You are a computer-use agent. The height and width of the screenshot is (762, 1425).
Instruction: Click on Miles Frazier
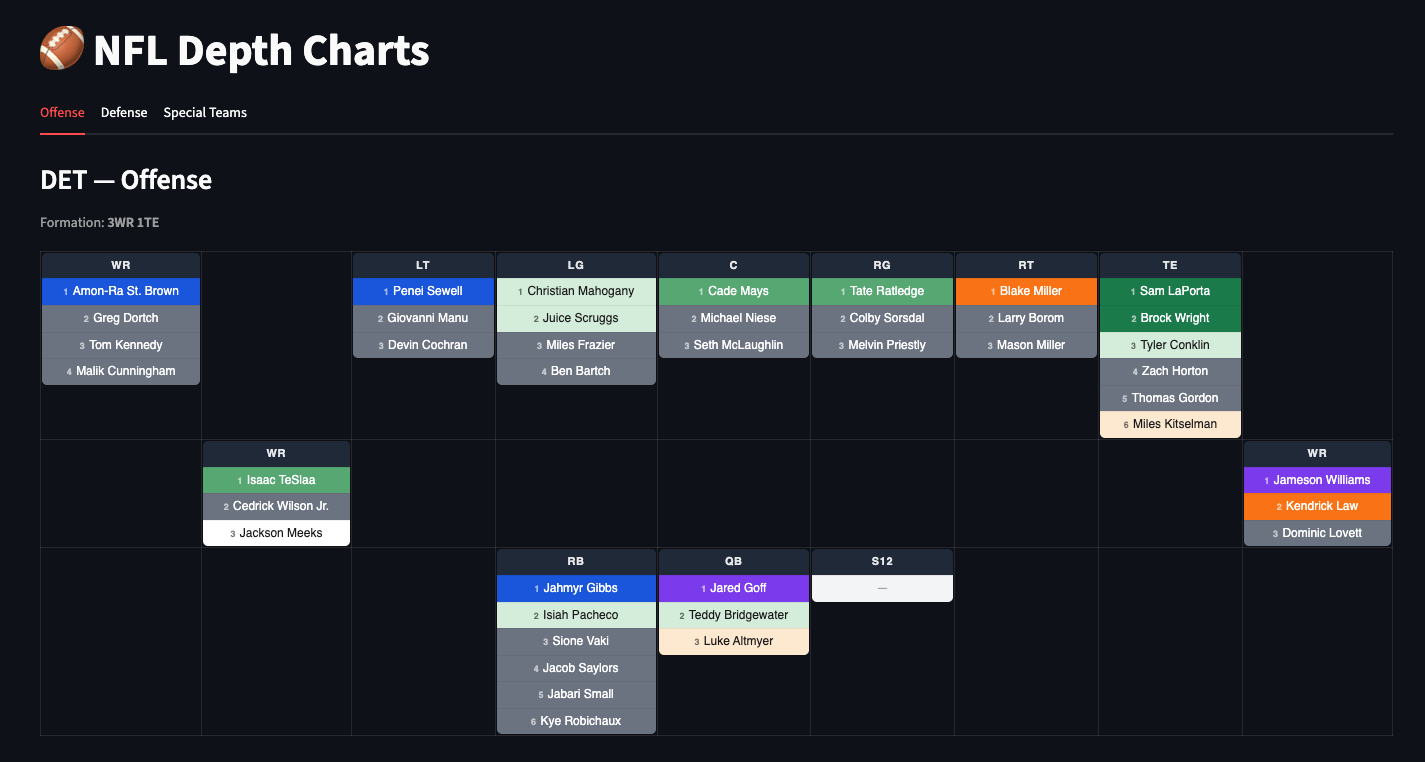tap(576, 345)
